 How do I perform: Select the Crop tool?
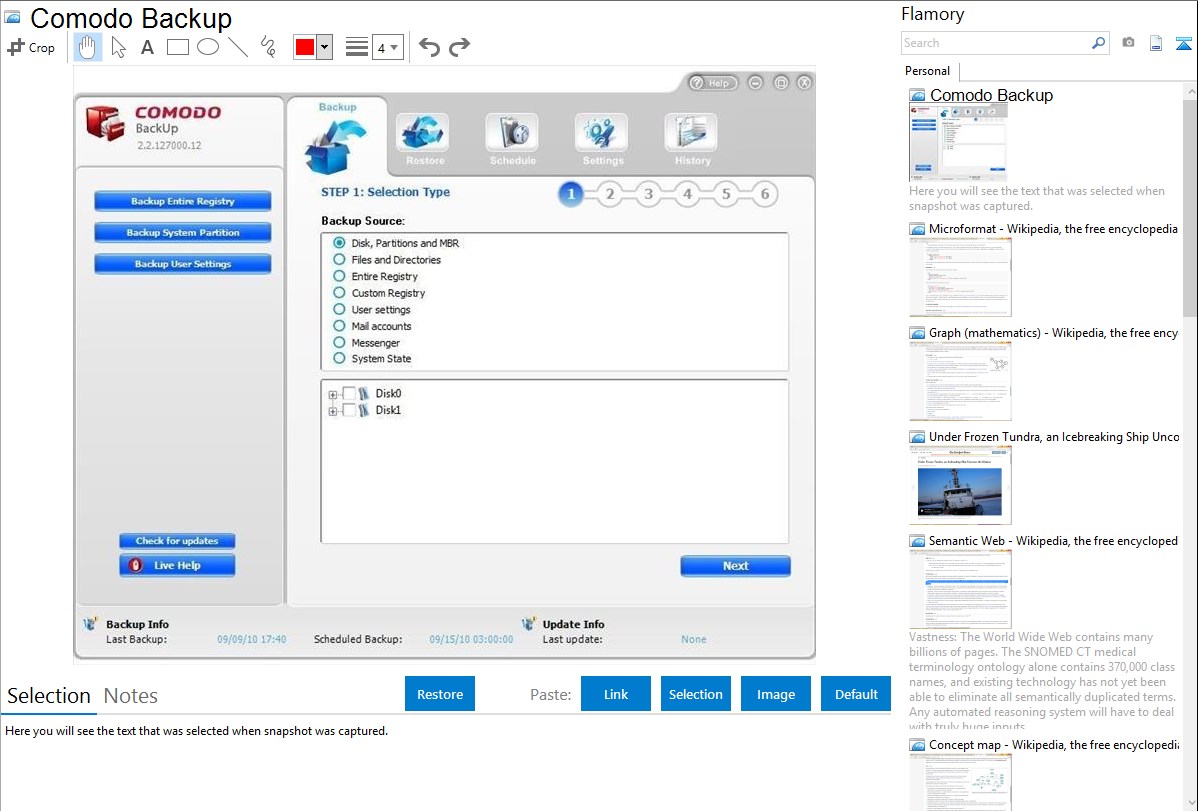coord(31,47)
